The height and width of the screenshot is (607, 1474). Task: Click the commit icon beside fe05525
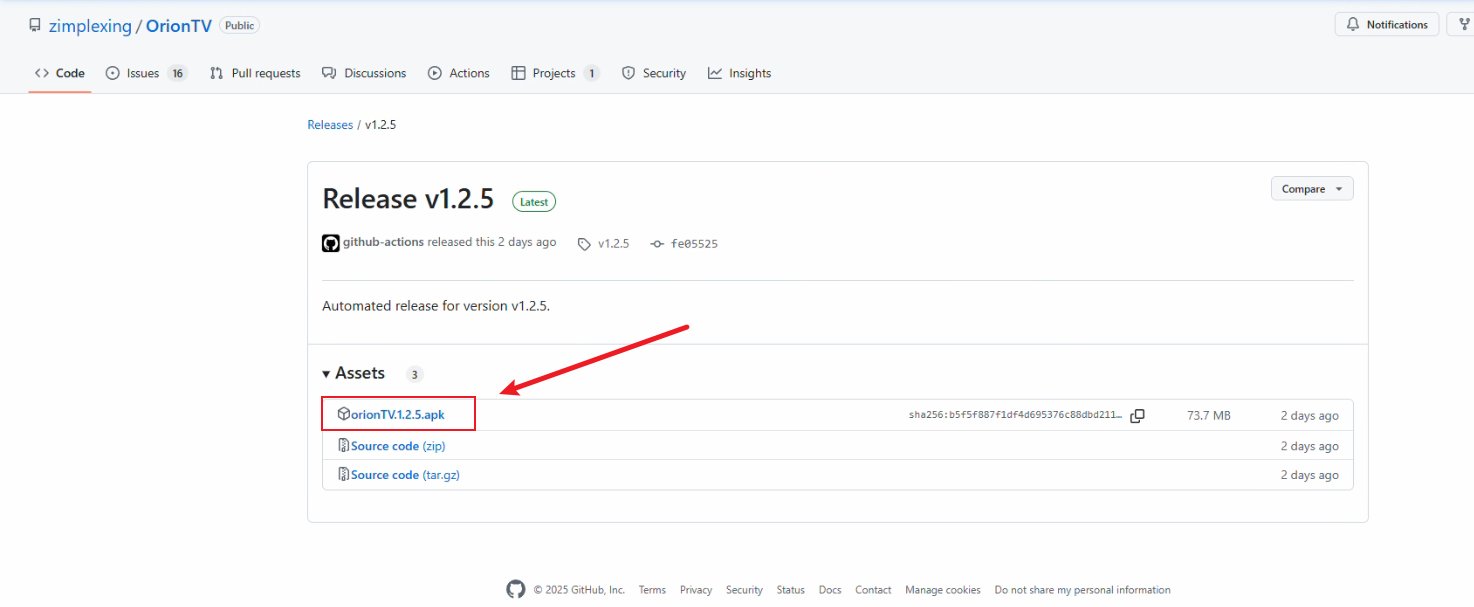coord(657,244)
